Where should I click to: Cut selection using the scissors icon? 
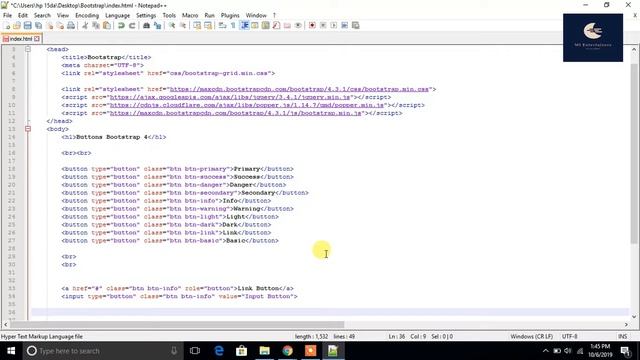click(85, 25)
